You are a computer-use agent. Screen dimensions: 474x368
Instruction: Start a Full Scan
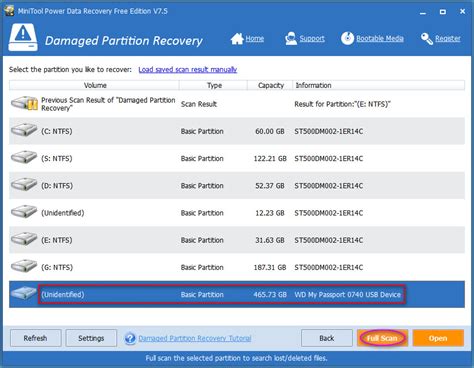(382, 338)
